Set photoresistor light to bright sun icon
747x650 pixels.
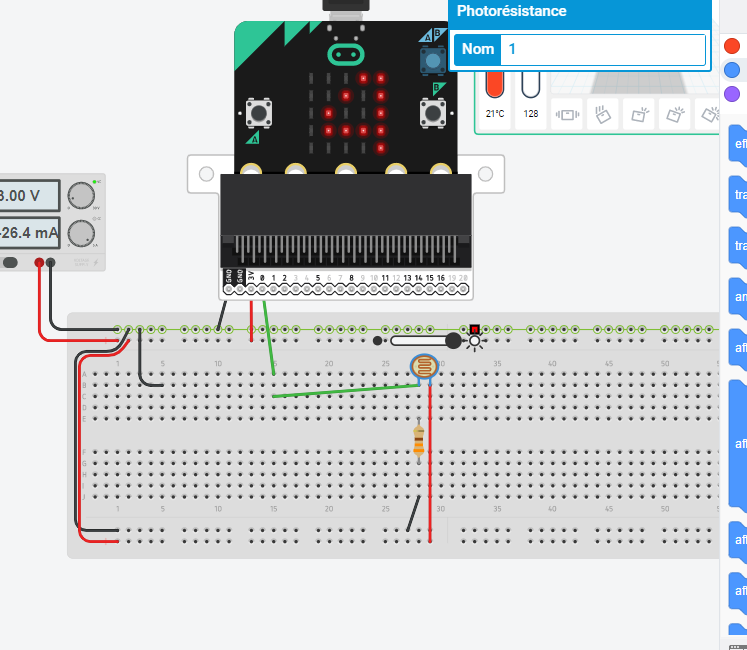pyautogui.click(x=474, y=341)
